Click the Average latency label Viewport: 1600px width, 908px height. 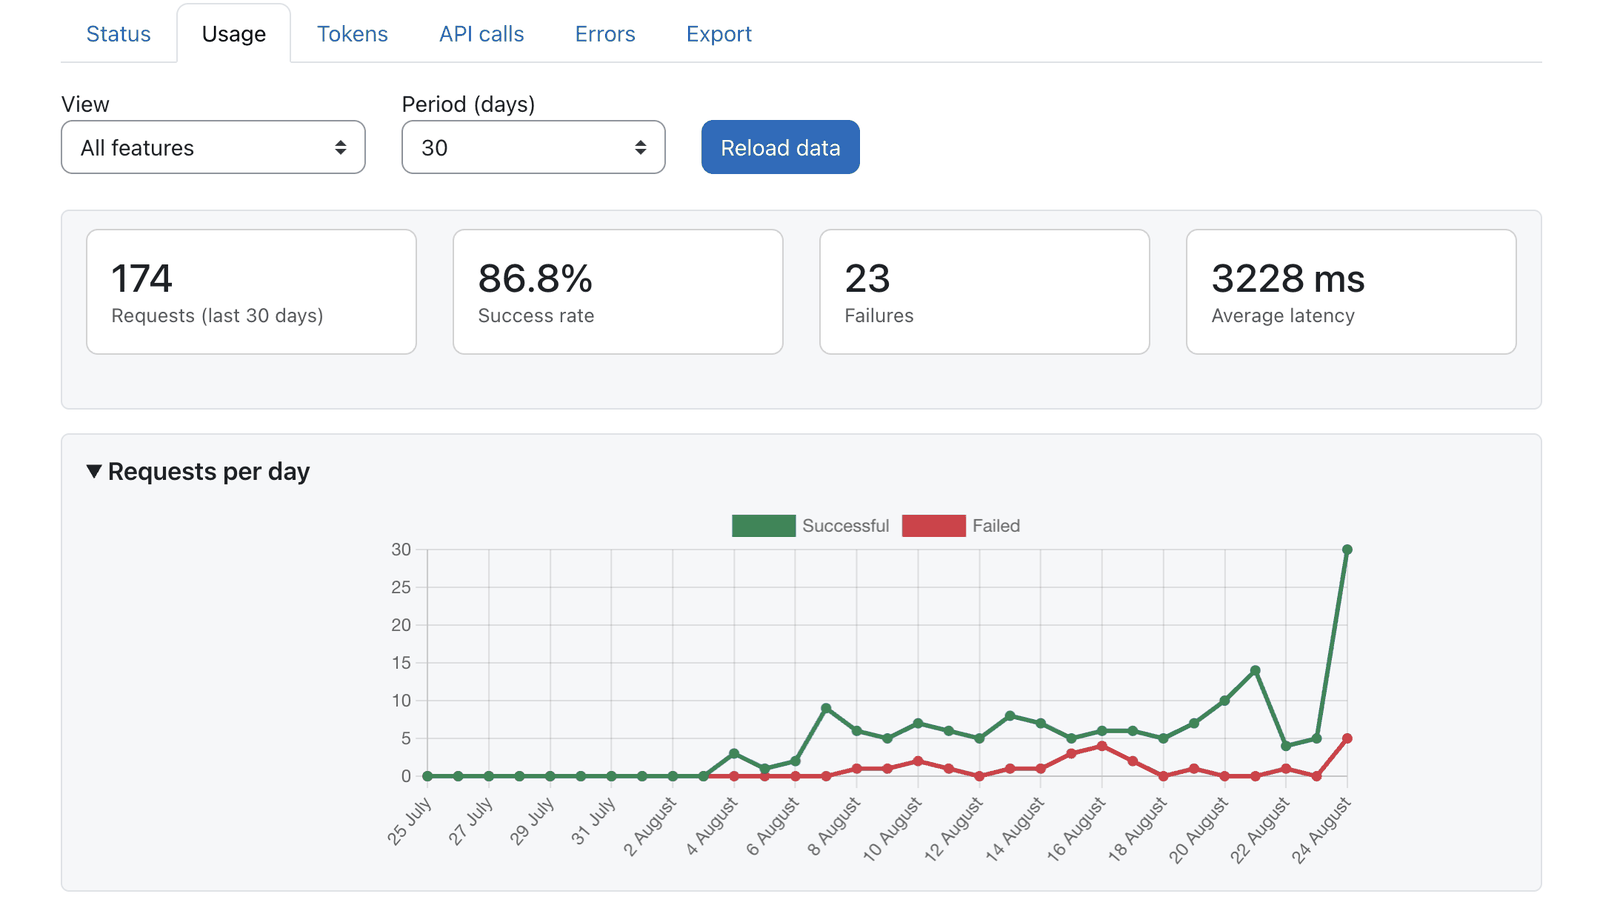coord(1283,316)
